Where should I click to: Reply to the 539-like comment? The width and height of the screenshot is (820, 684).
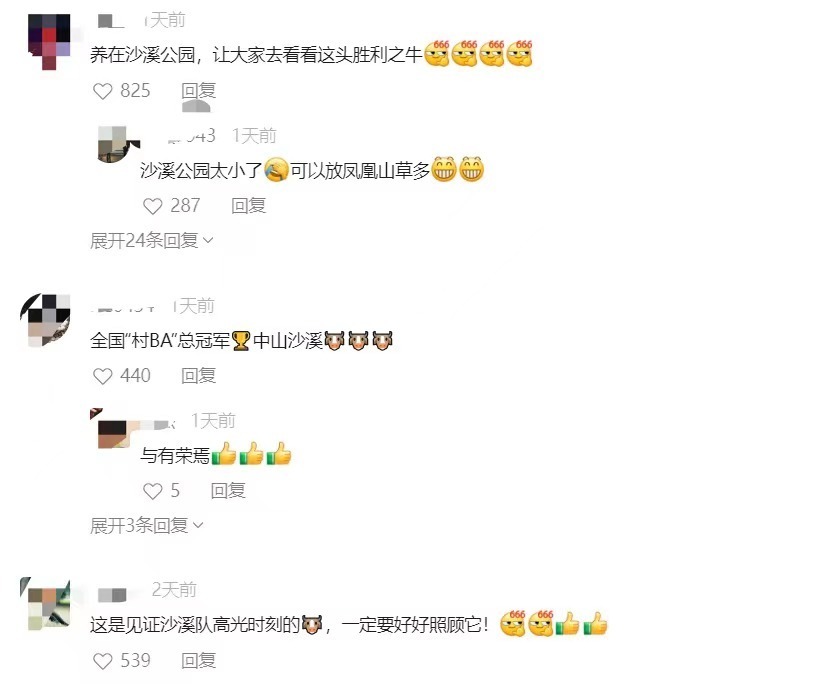tap(199, 661)
